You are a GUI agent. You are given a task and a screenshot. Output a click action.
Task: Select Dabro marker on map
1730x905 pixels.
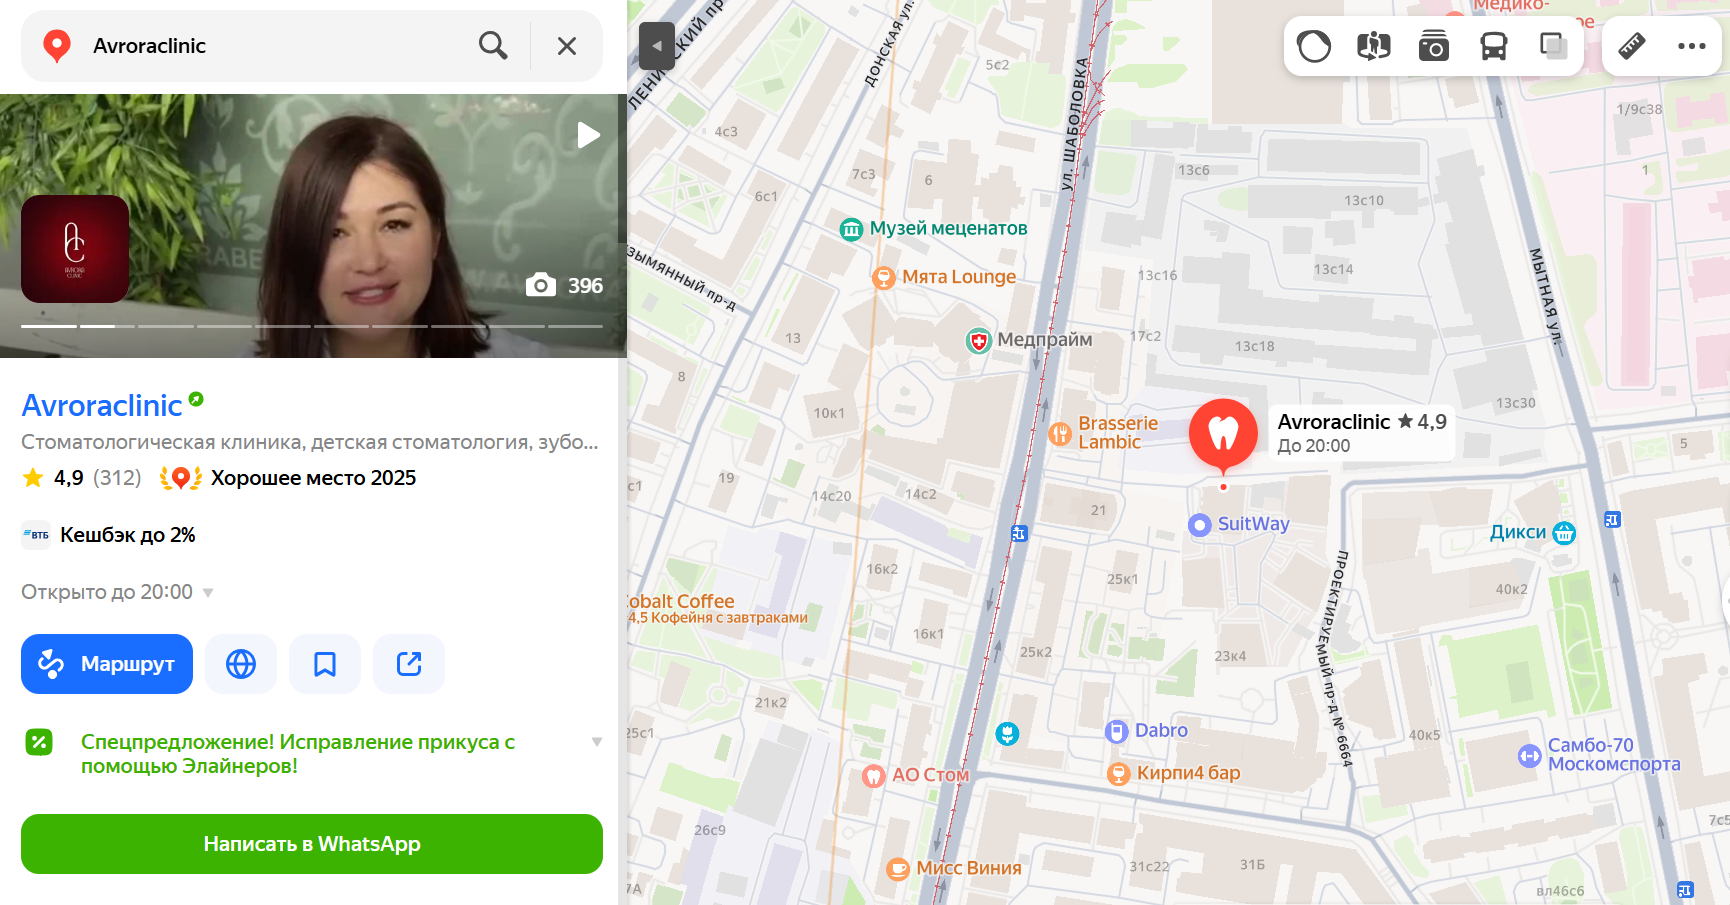coord(1147,731)
